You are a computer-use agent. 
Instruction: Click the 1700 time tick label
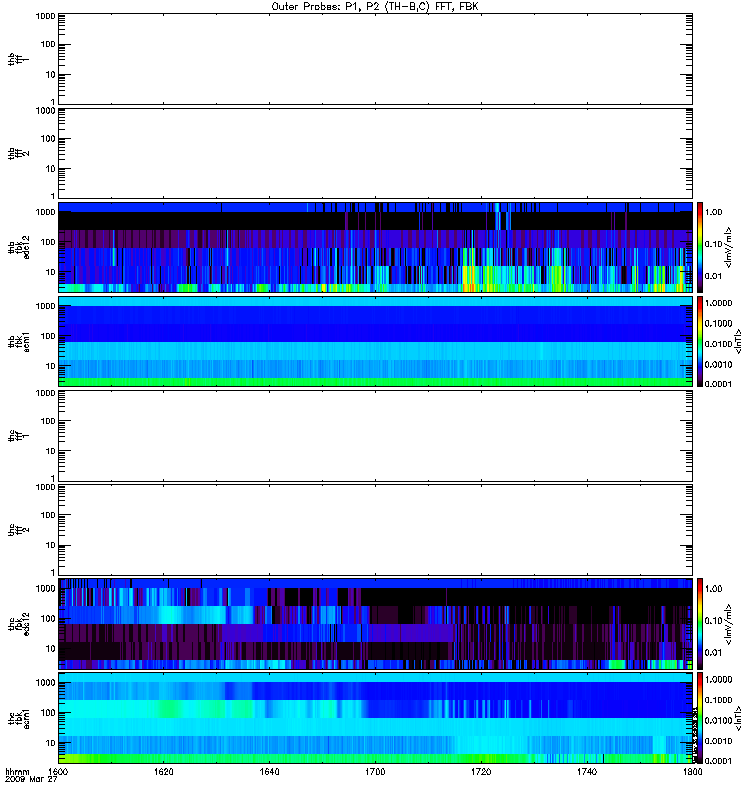[x=375, y=772]
